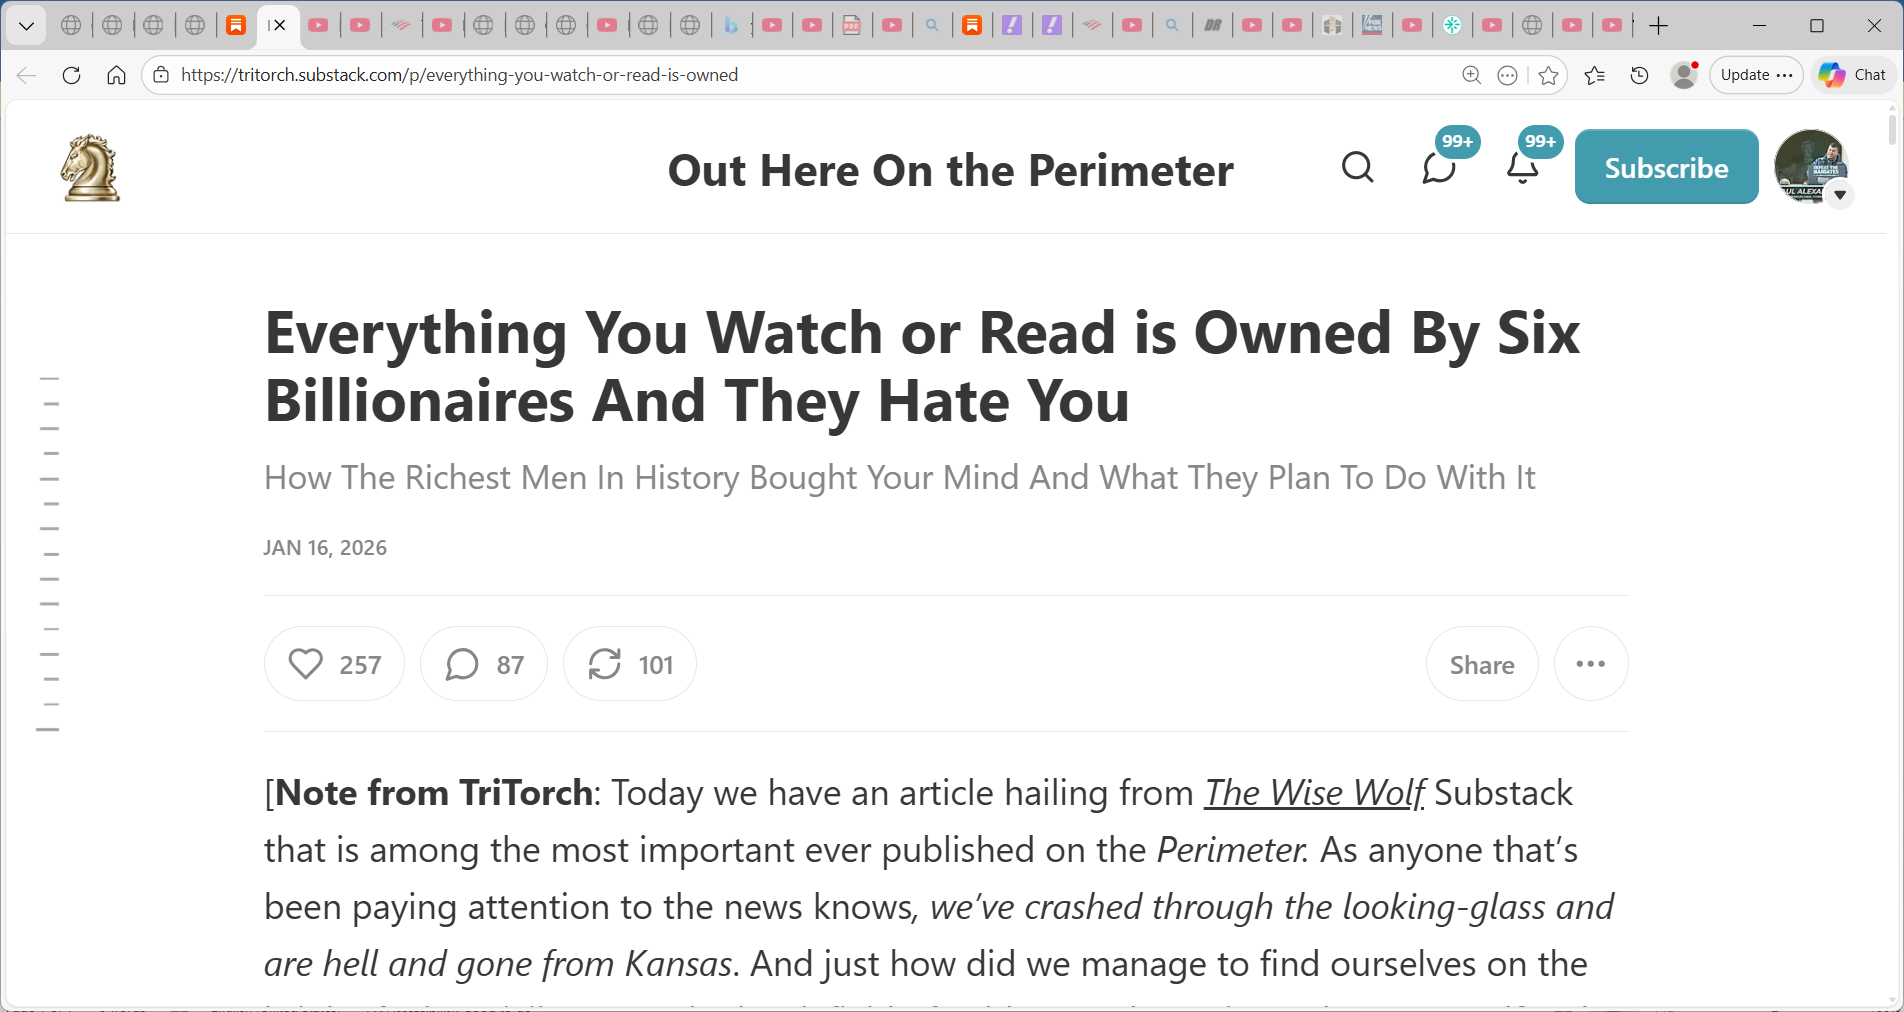Refresh the page in the browser
The height and width of the screenshot is (1012, 1904).
pos(71,75)
